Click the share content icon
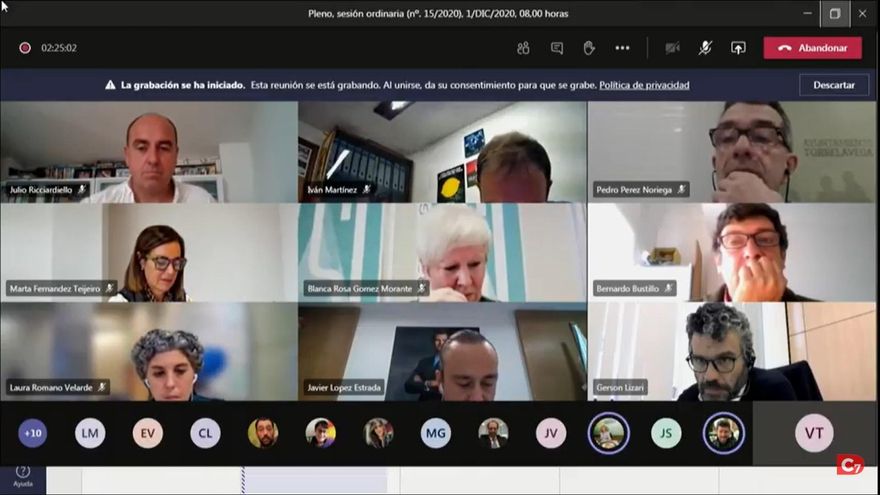Viewport: 880px width, 495px height. click(738, 48)
